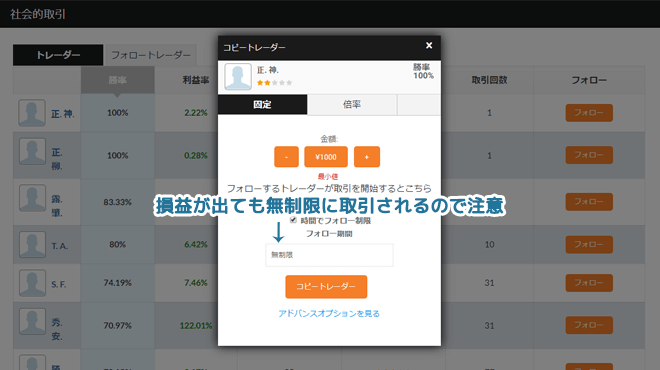Follow the trader with 83.33% win rate
This screenshot has width=660, height=370.
[589, 202]
